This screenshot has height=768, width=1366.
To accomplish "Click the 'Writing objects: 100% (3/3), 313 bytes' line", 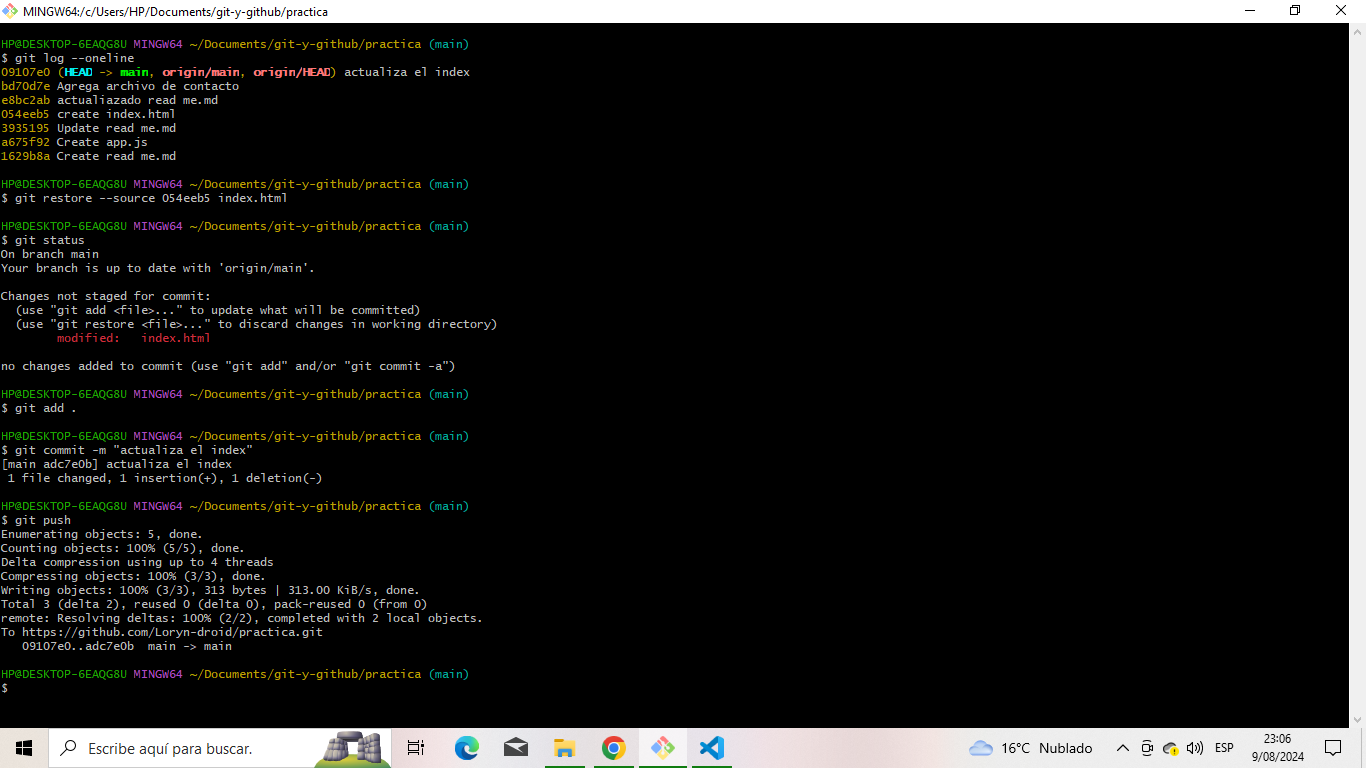I will pyautogui.click(x=210, y=590).
